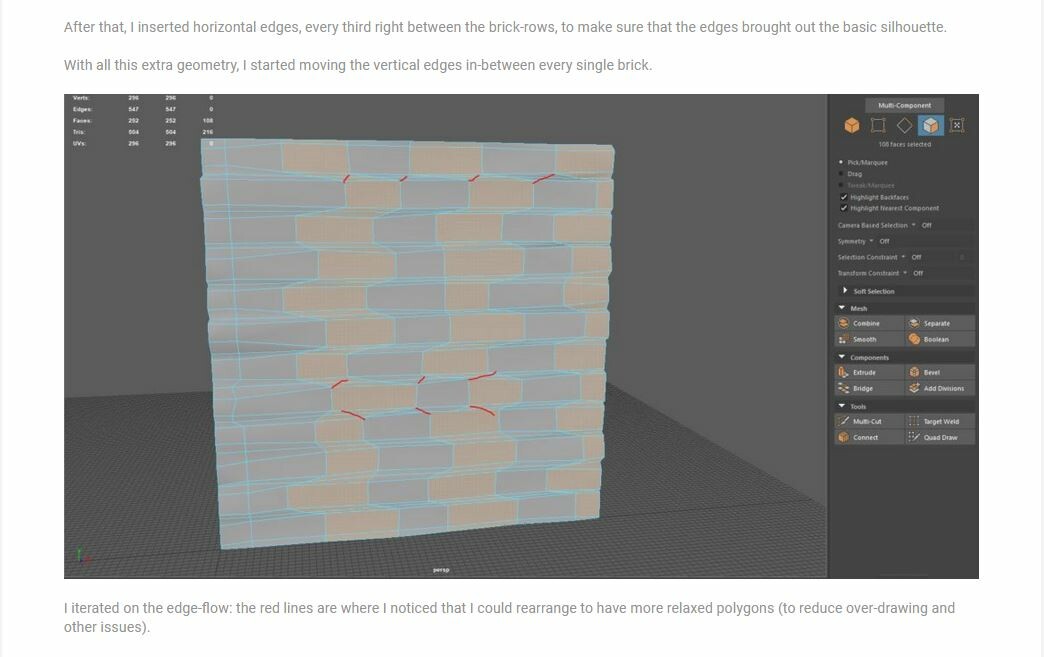Click the Faces stat row label
Screen dimensions: 1044x657
[x=83, y=120]
